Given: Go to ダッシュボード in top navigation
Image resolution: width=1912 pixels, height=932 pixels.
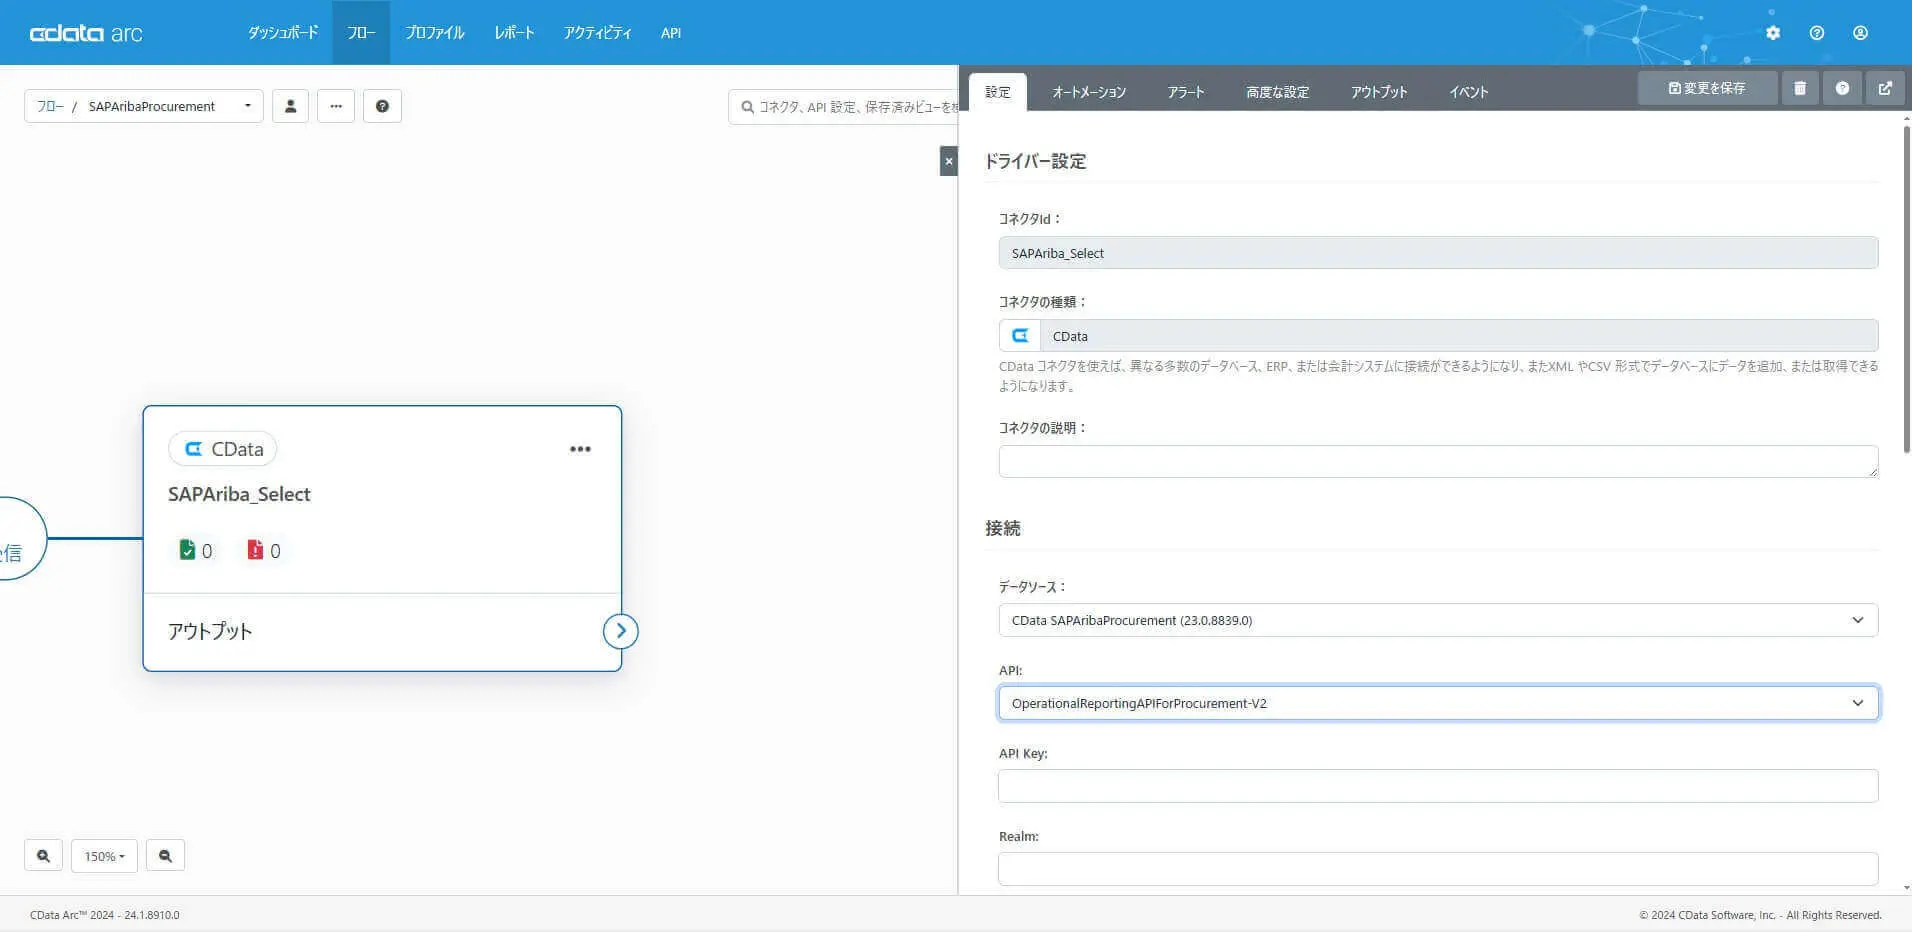Looking at the screenshot, I should click(x=283, y=33).
